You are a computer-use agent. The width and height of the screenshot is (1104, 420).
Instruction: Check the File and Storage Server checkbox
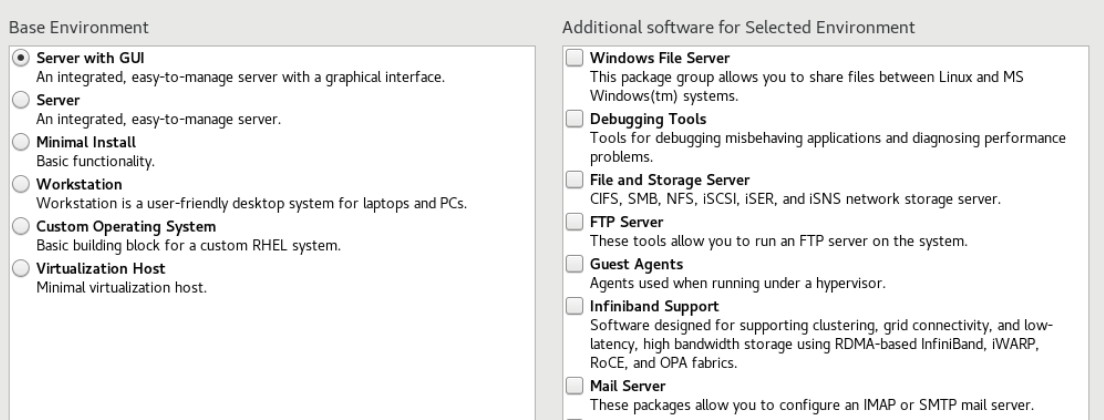(x=574, y=180)
